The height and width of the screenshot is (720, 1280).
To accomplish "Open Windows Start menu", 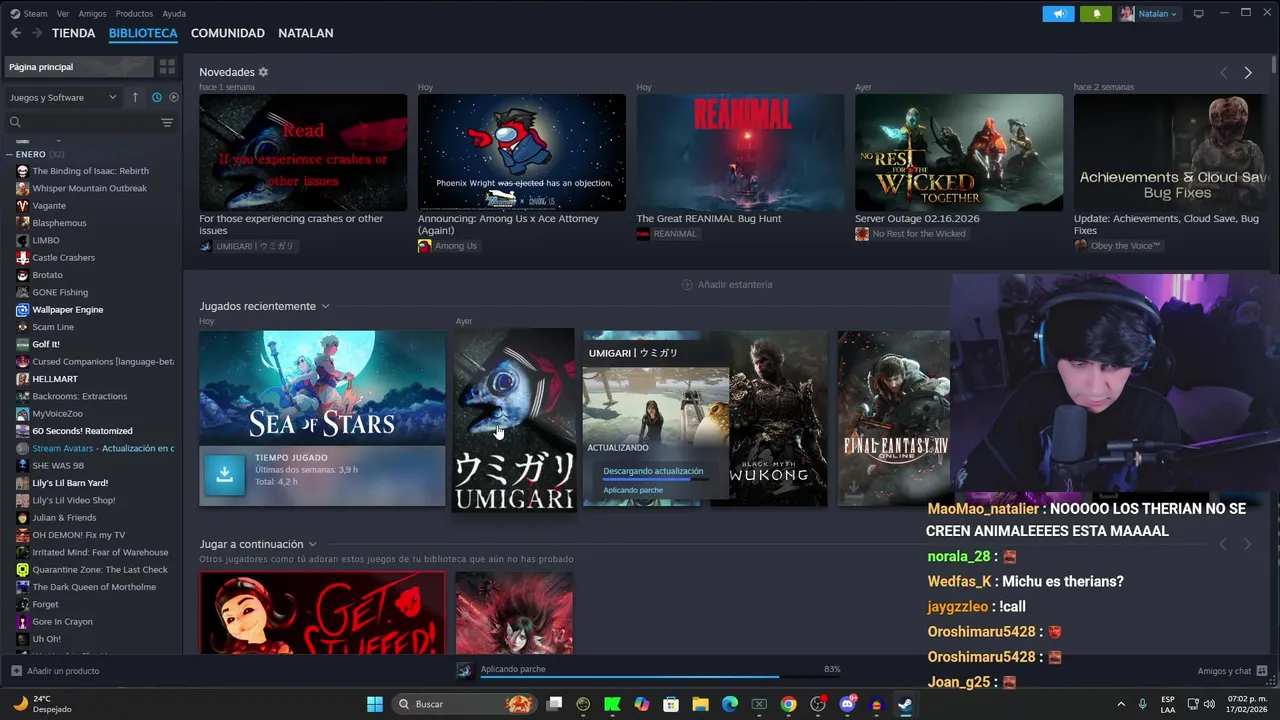I will (x=374, y=704).
